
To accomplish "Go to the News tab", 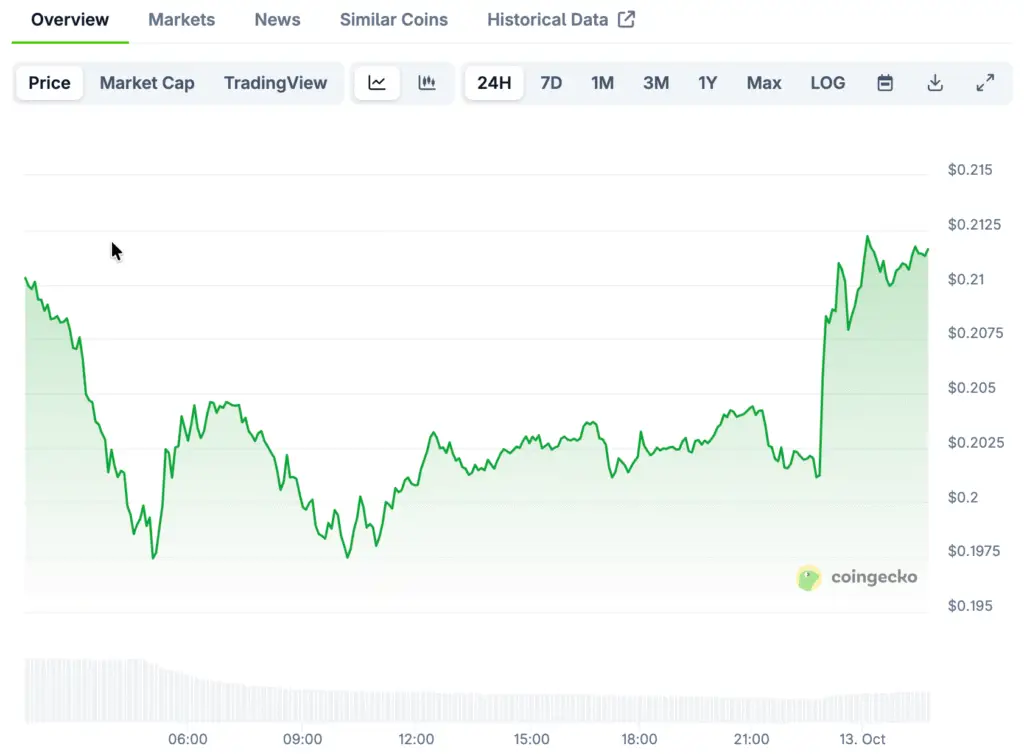I will click(x=277, y=19).
